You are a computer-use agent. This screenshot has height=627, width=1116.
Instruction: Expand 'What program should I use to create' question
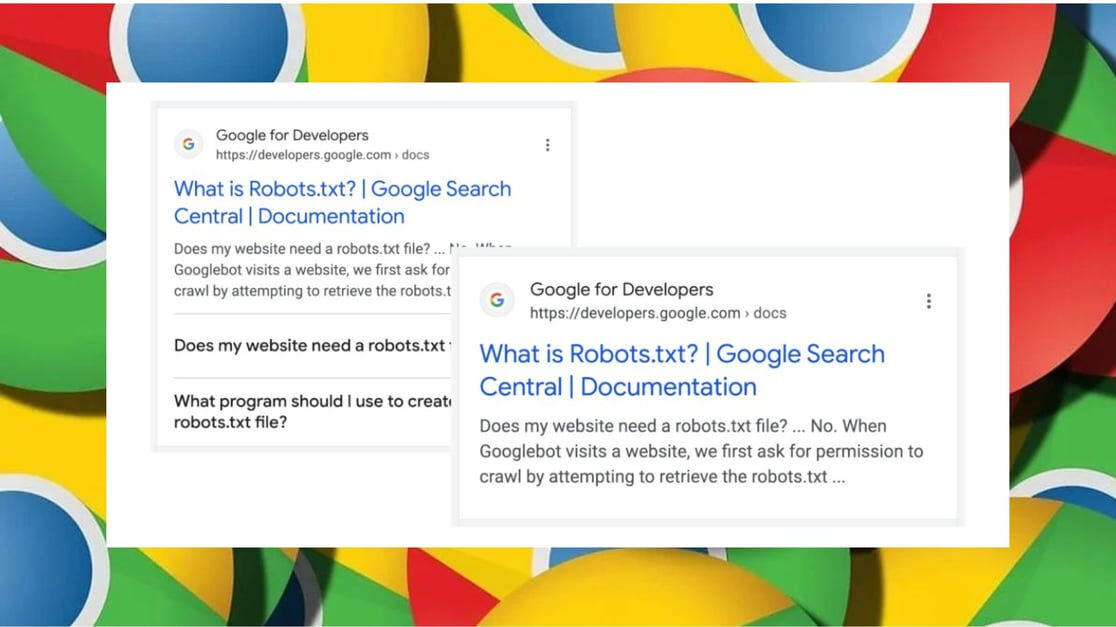pos(312,411)
